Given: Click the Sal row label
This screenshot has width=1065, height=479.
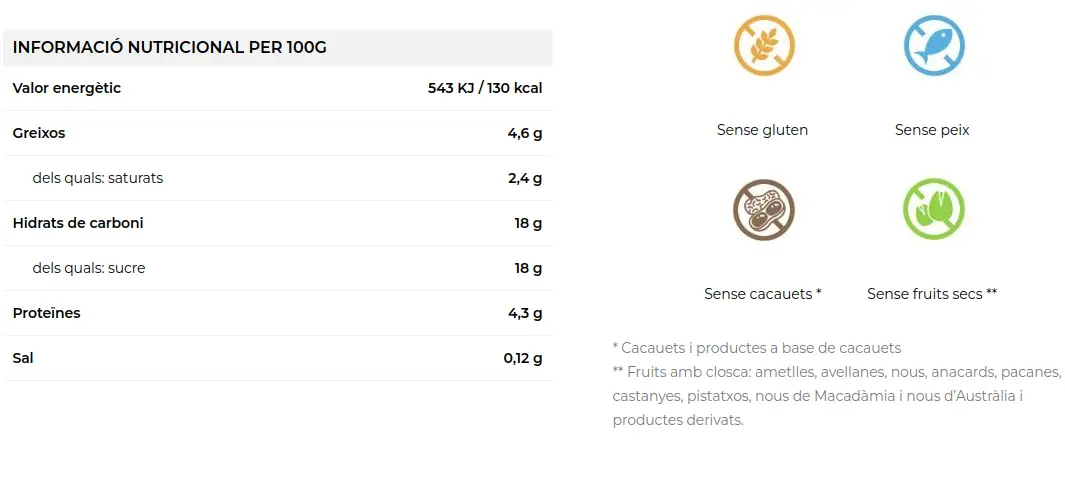Looking at the screenshot, I should 22,358.
